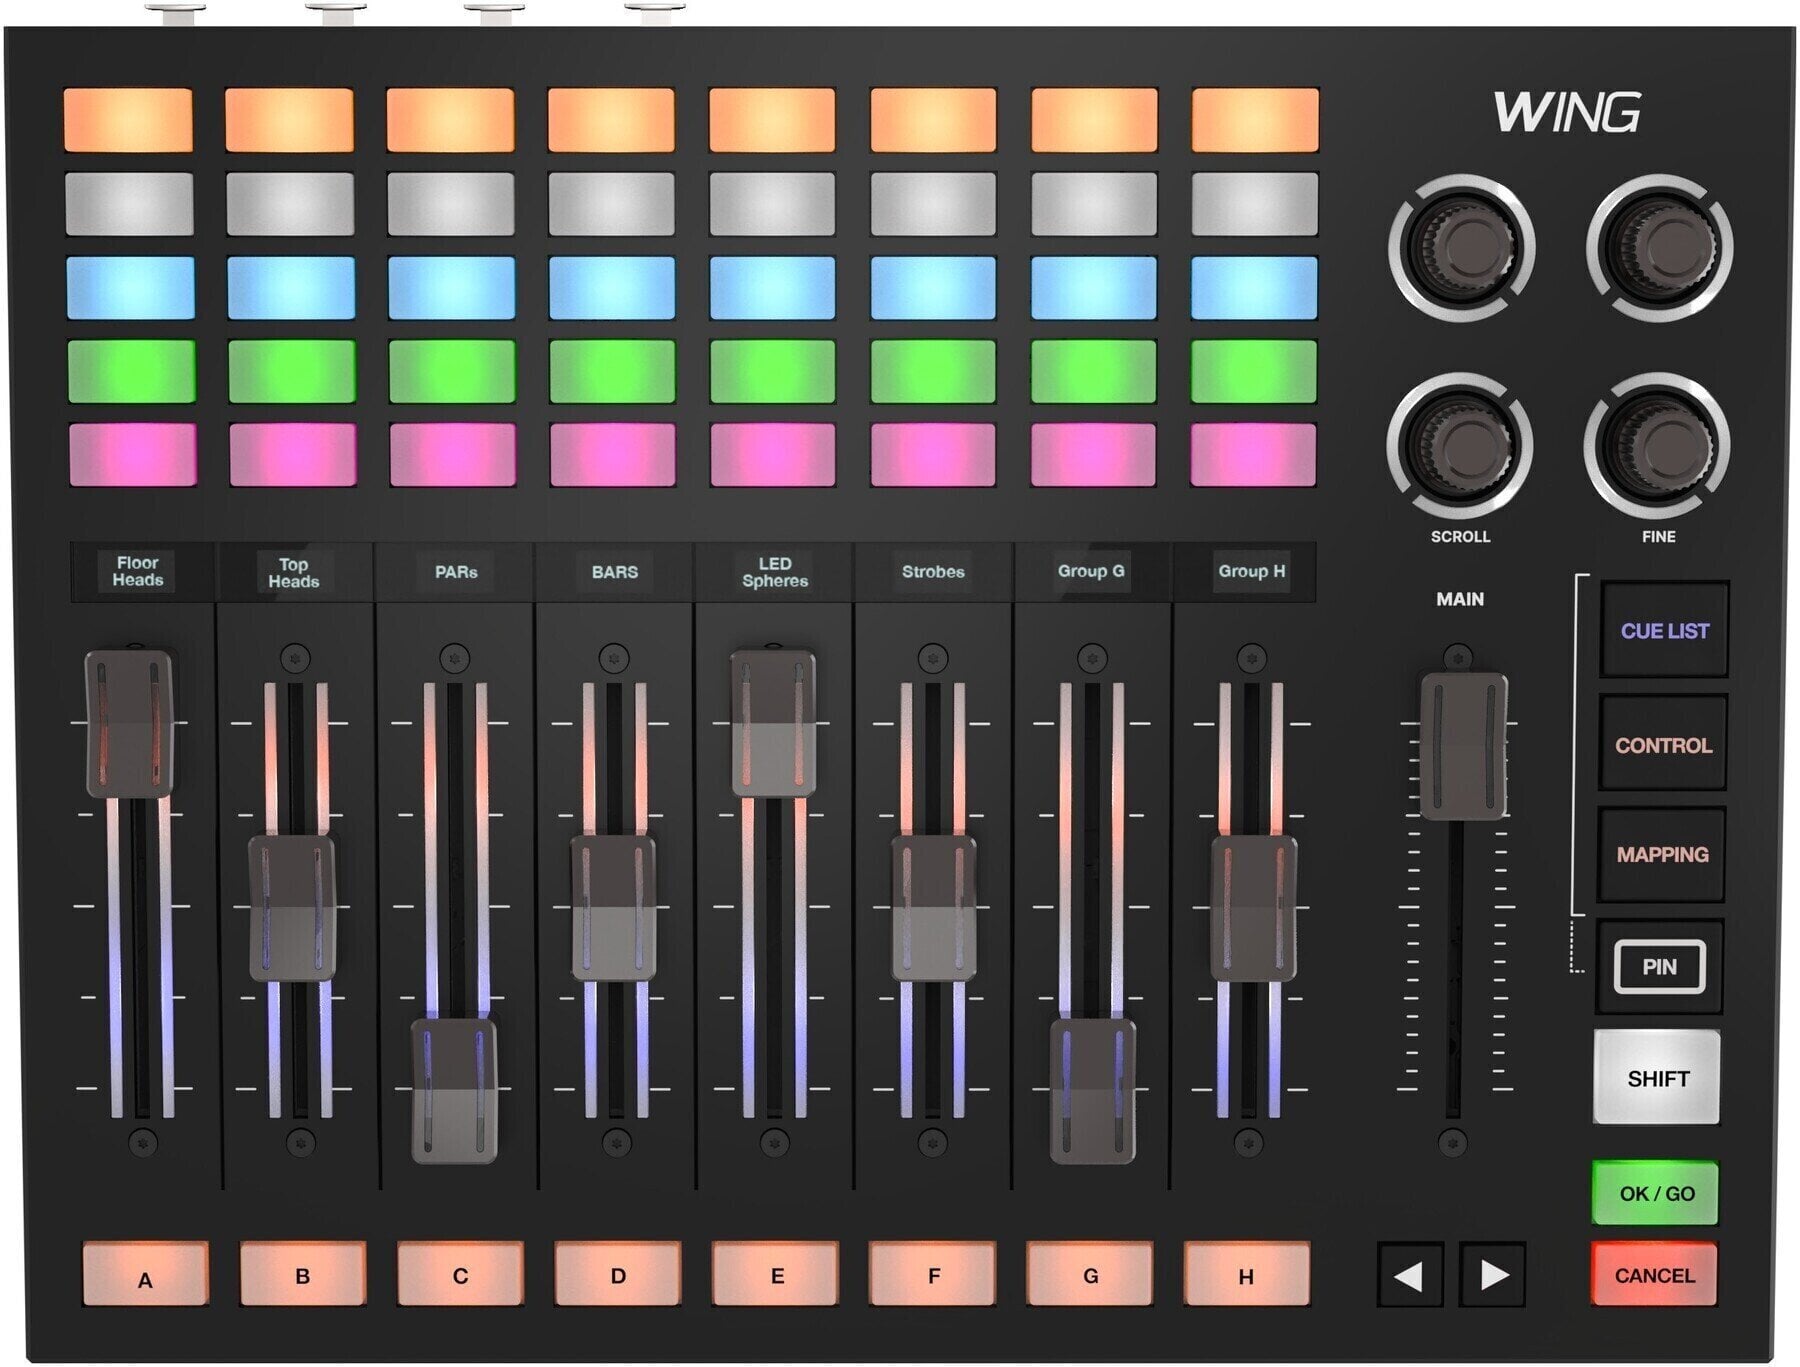Click the Group G fader handle
Image resolution: width=1800 pixels, height=1367 pixels.
coord(1093,1091)
